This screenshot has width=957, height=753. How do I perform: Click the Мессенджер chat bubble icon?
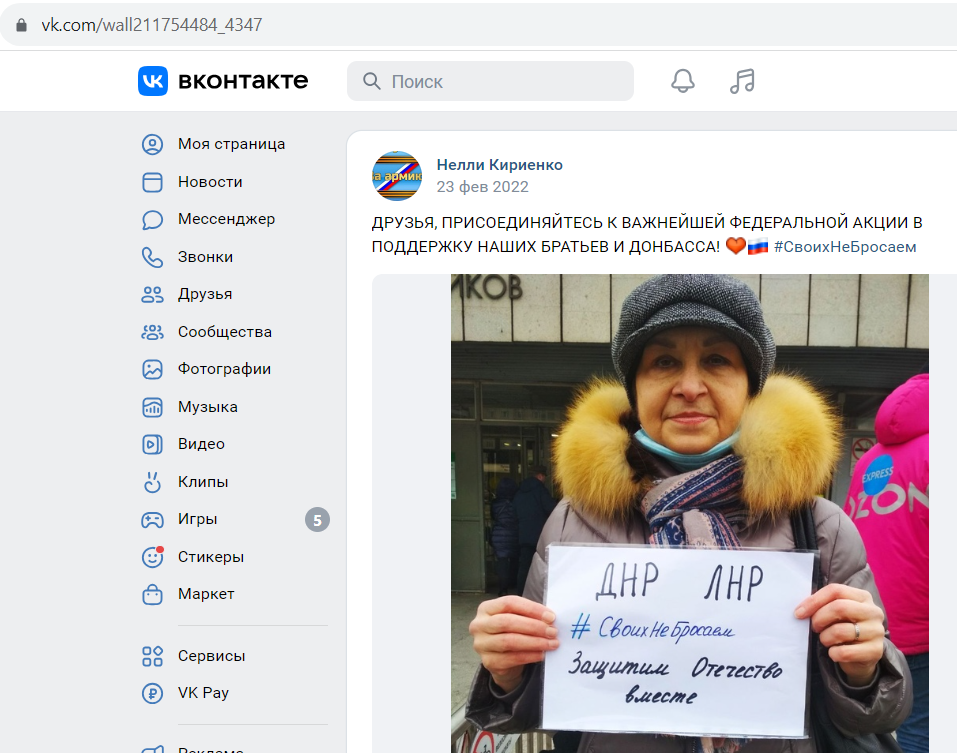click(x=153, y=220)
